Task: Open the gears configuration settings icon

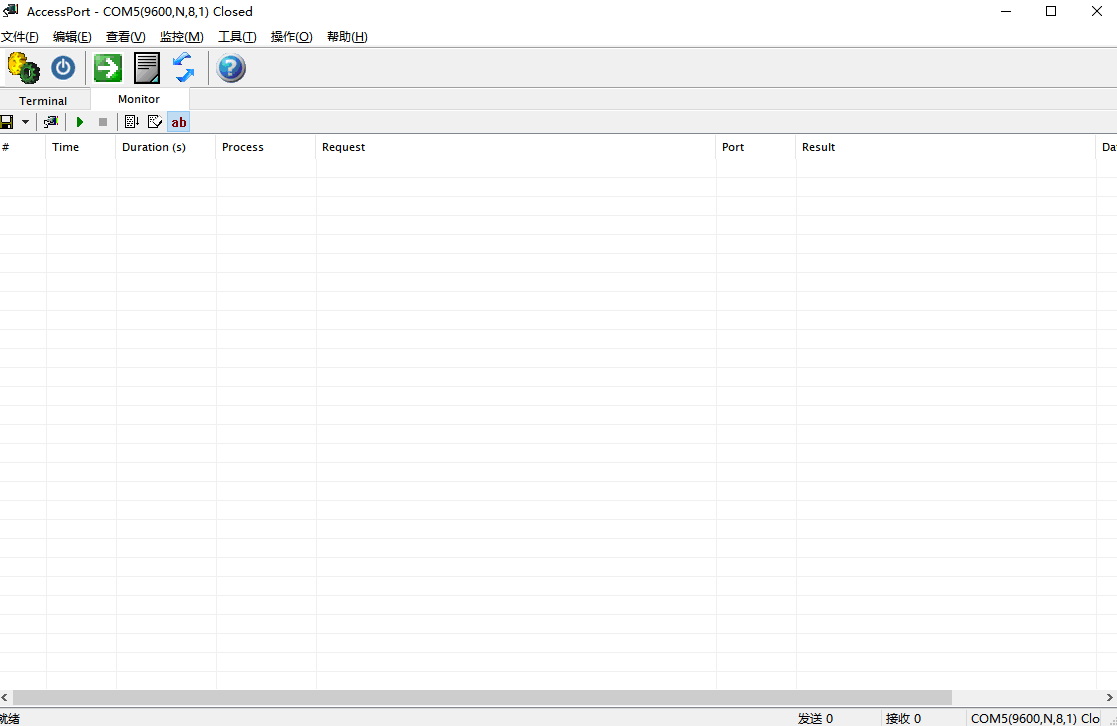Action: click(x=23, y=68)
